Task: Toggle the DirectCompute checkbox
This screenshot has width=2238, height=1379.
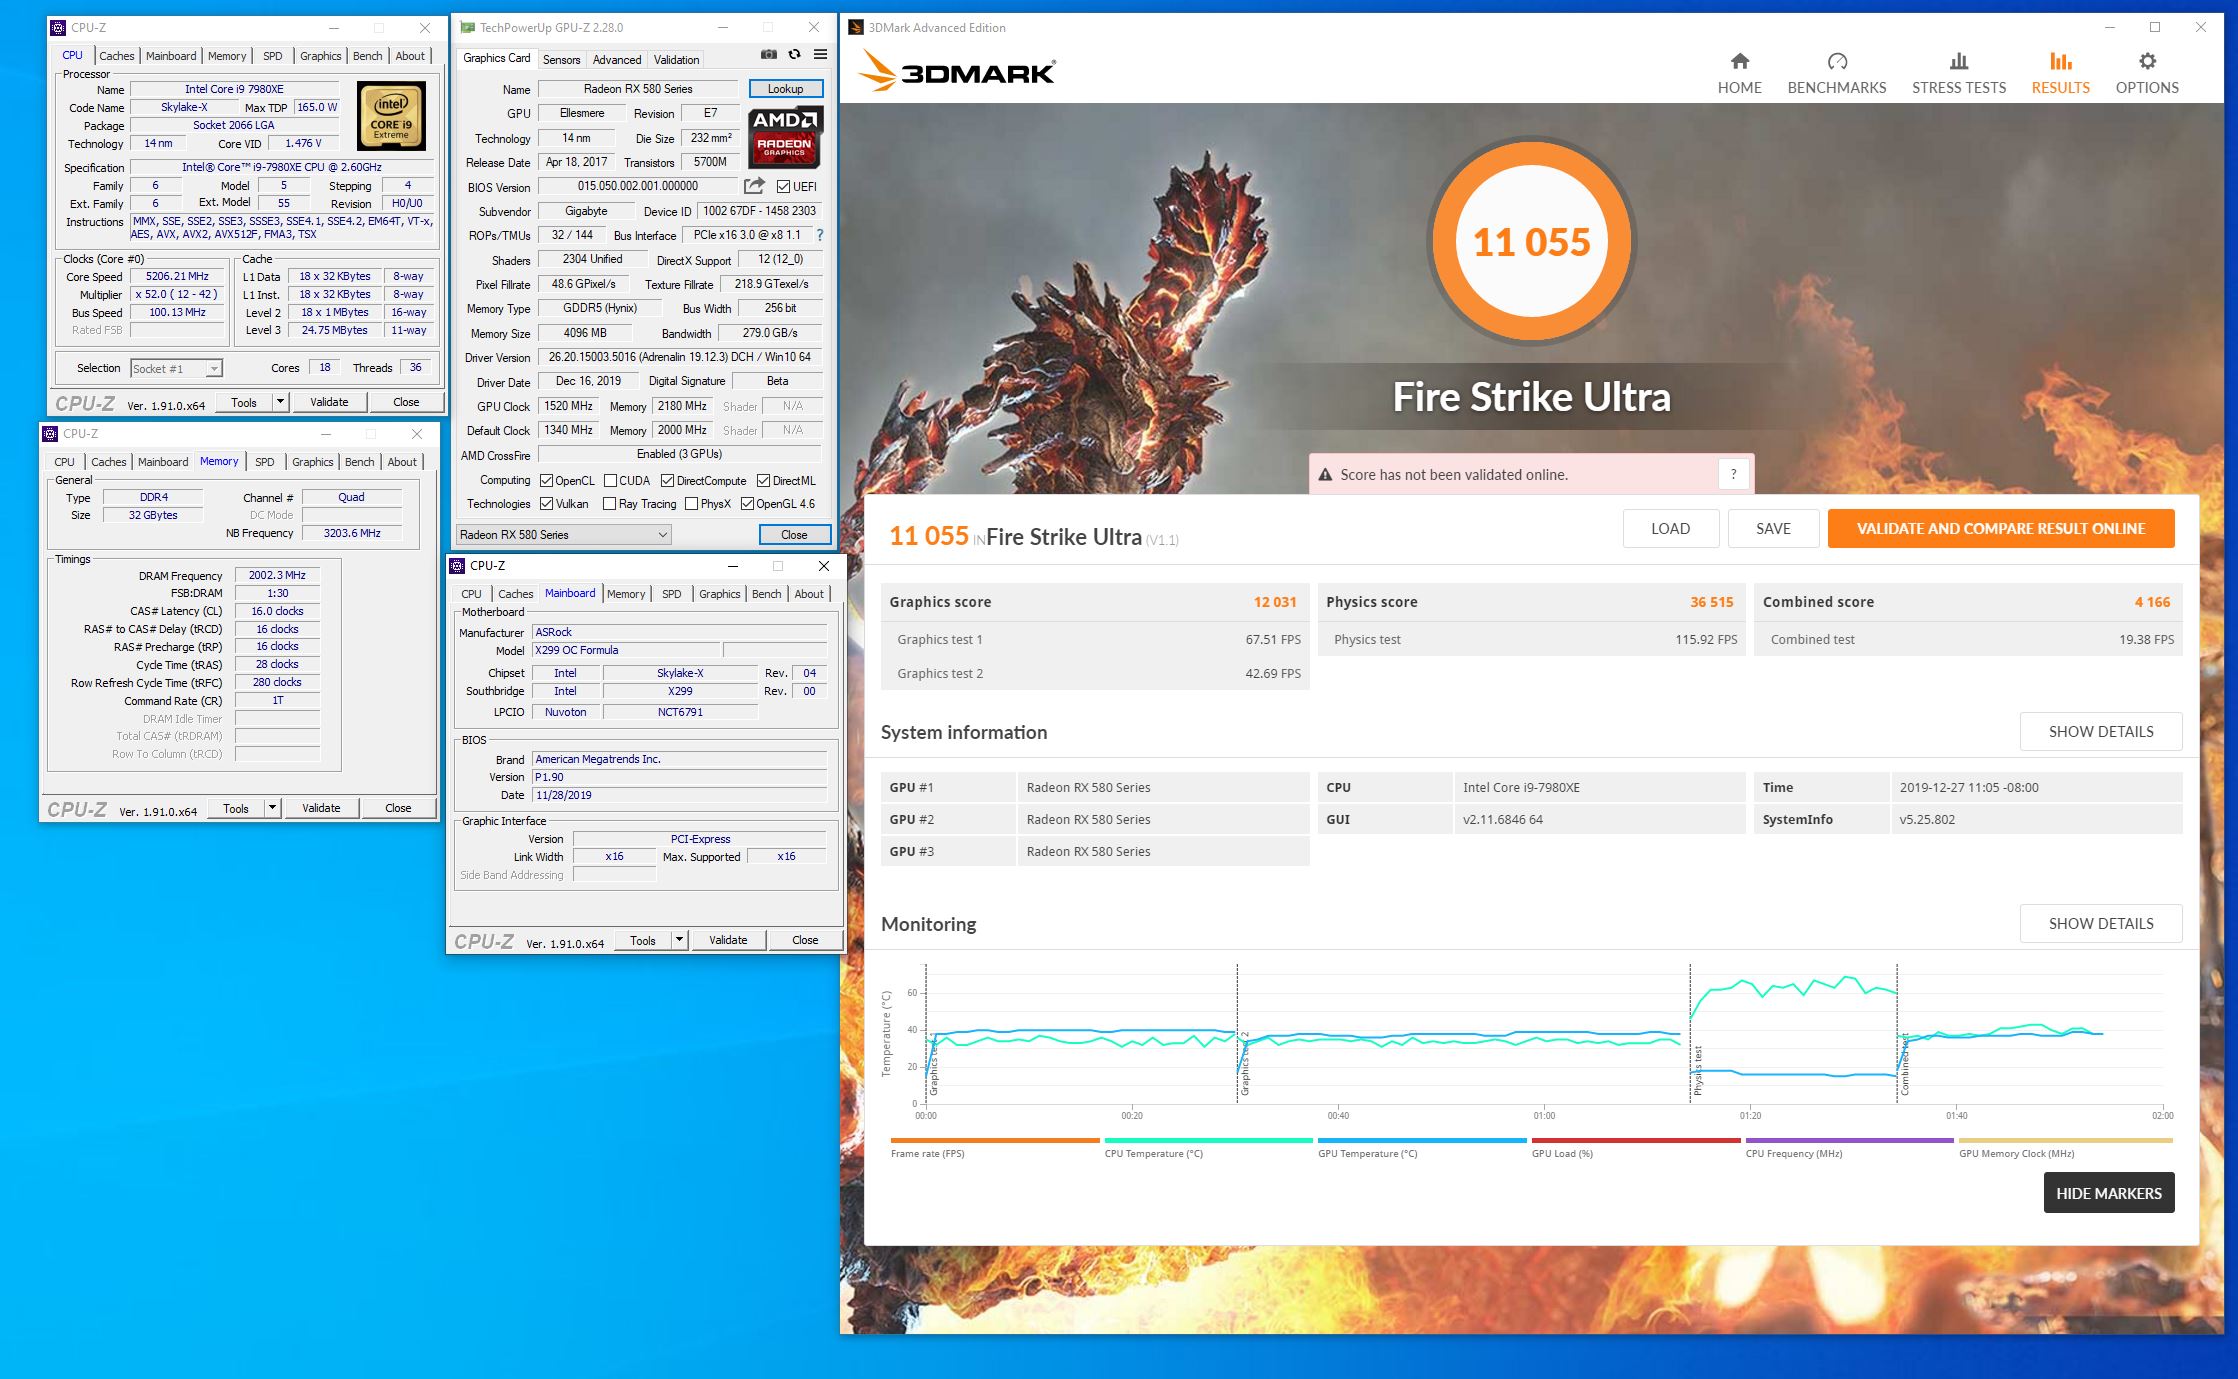Action: point(667,481)
